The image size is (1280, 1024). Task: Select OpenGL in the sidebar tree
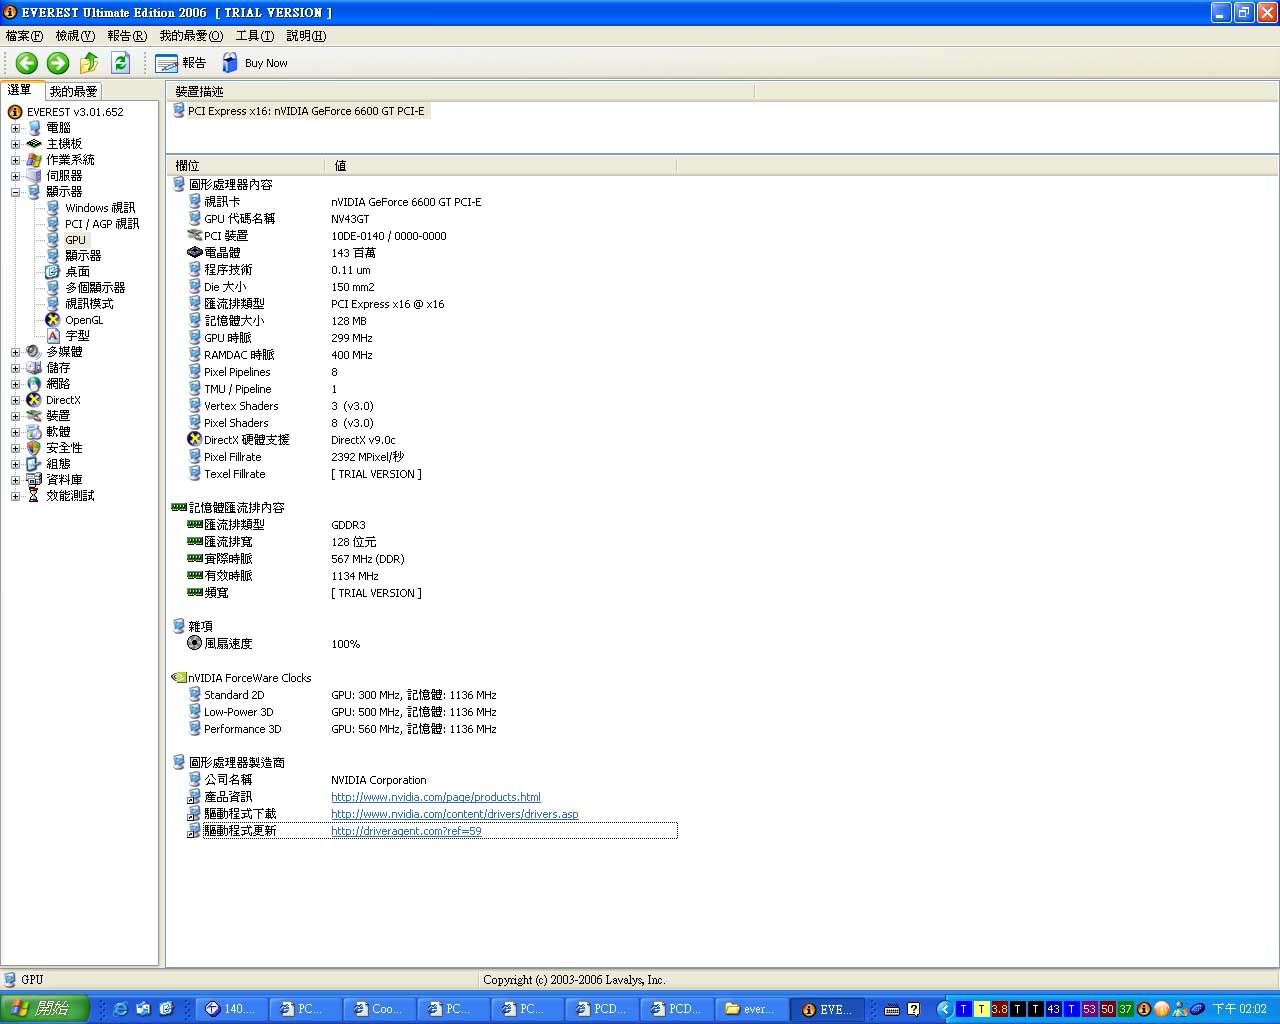[84, 320]
